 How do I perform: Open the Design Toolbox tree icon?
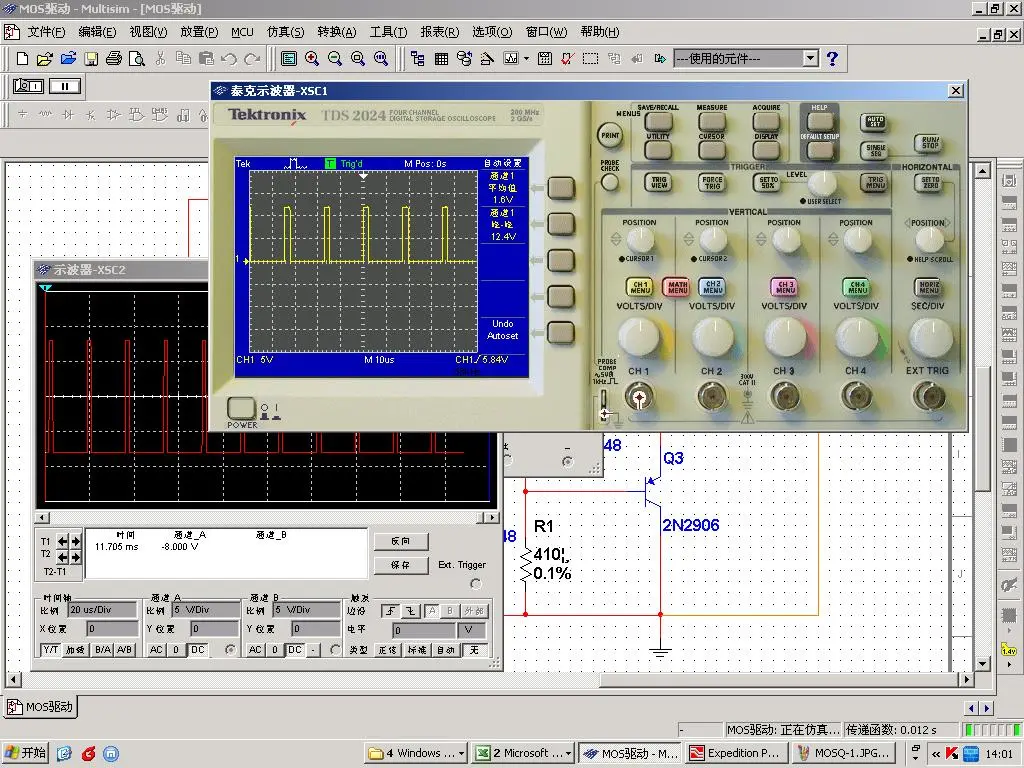pyautogui.click(x=418, y=59)
